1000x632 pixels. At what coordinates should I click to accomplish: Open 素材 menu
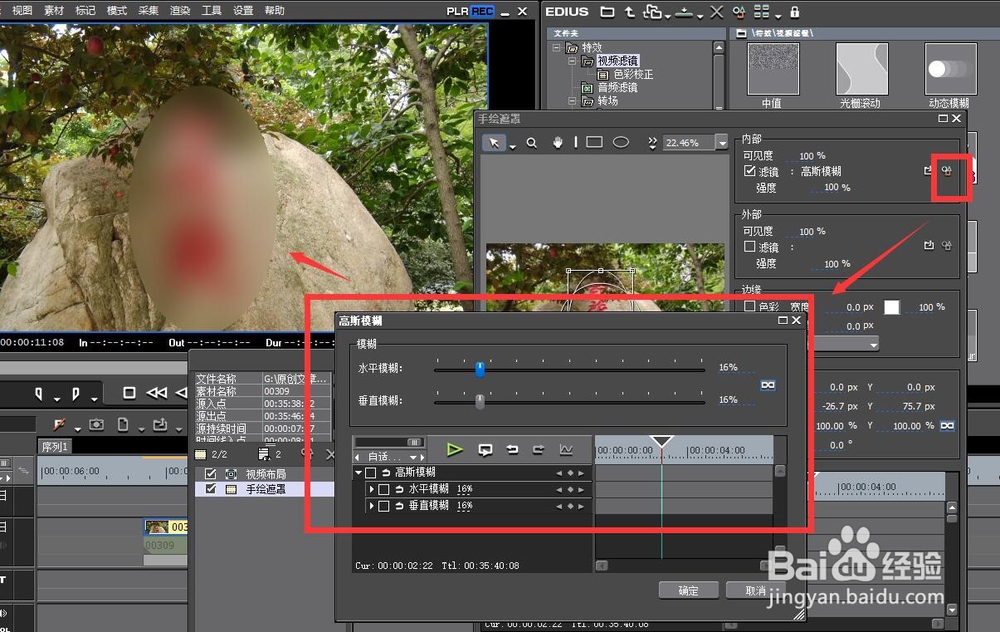[x=54, y=10]
